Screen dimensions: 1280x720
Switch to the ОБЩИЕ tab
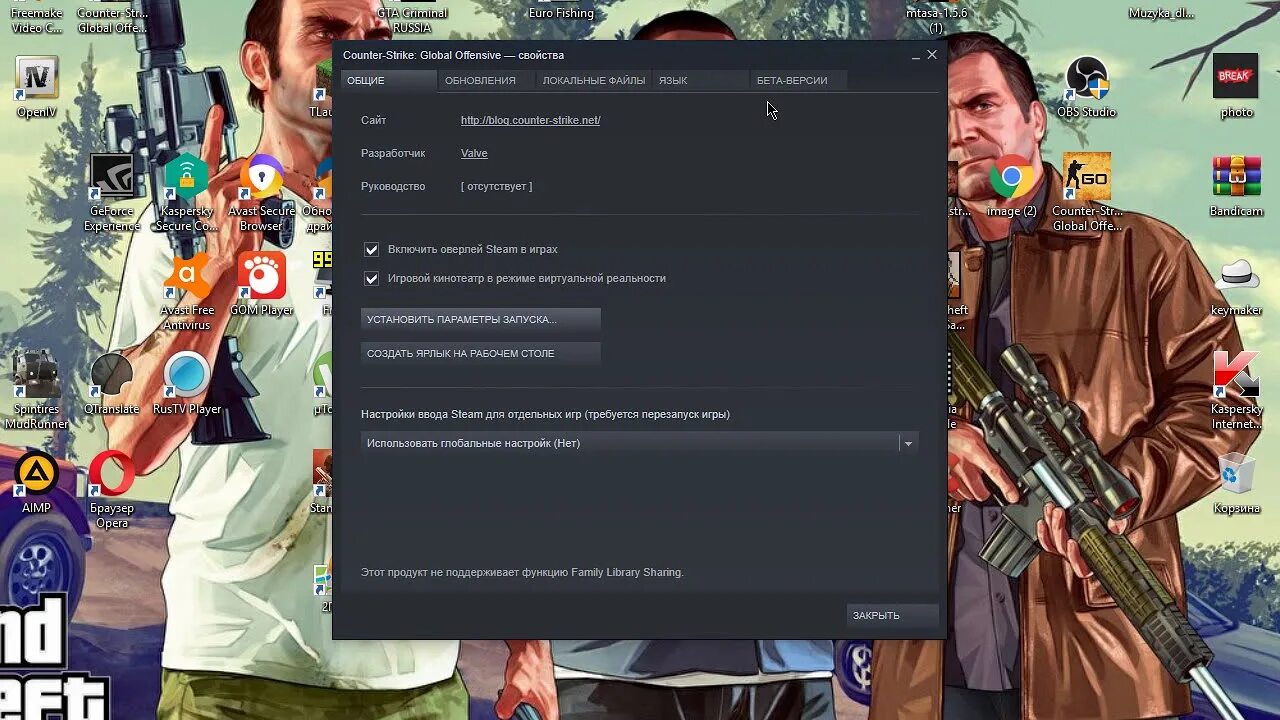388,80
